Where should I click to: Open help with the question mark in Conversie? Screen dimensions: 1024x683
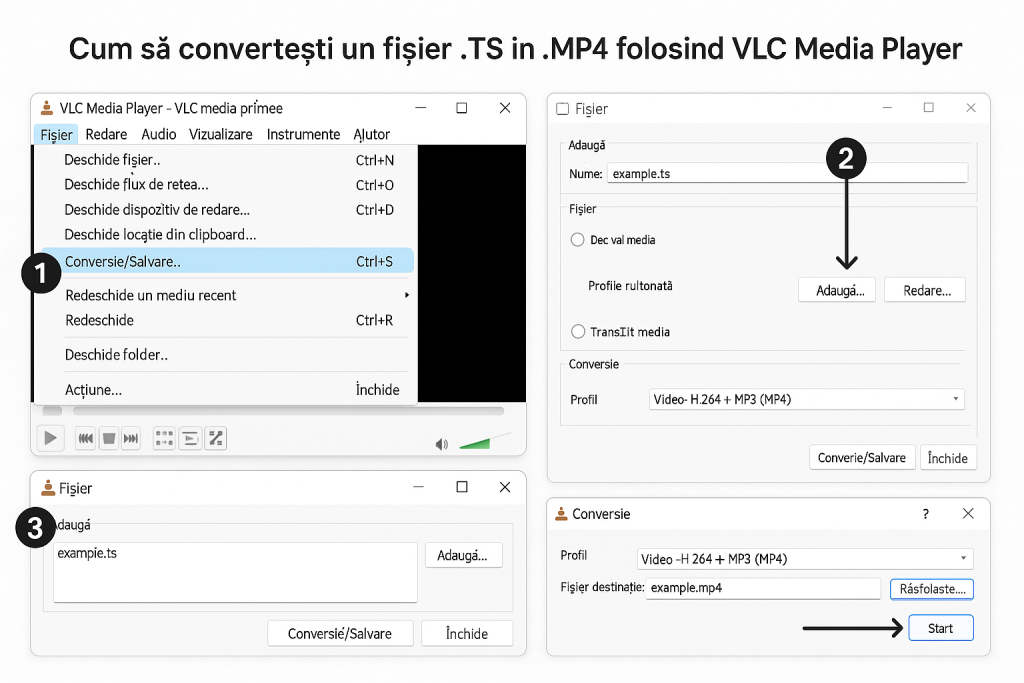[925, 514]
